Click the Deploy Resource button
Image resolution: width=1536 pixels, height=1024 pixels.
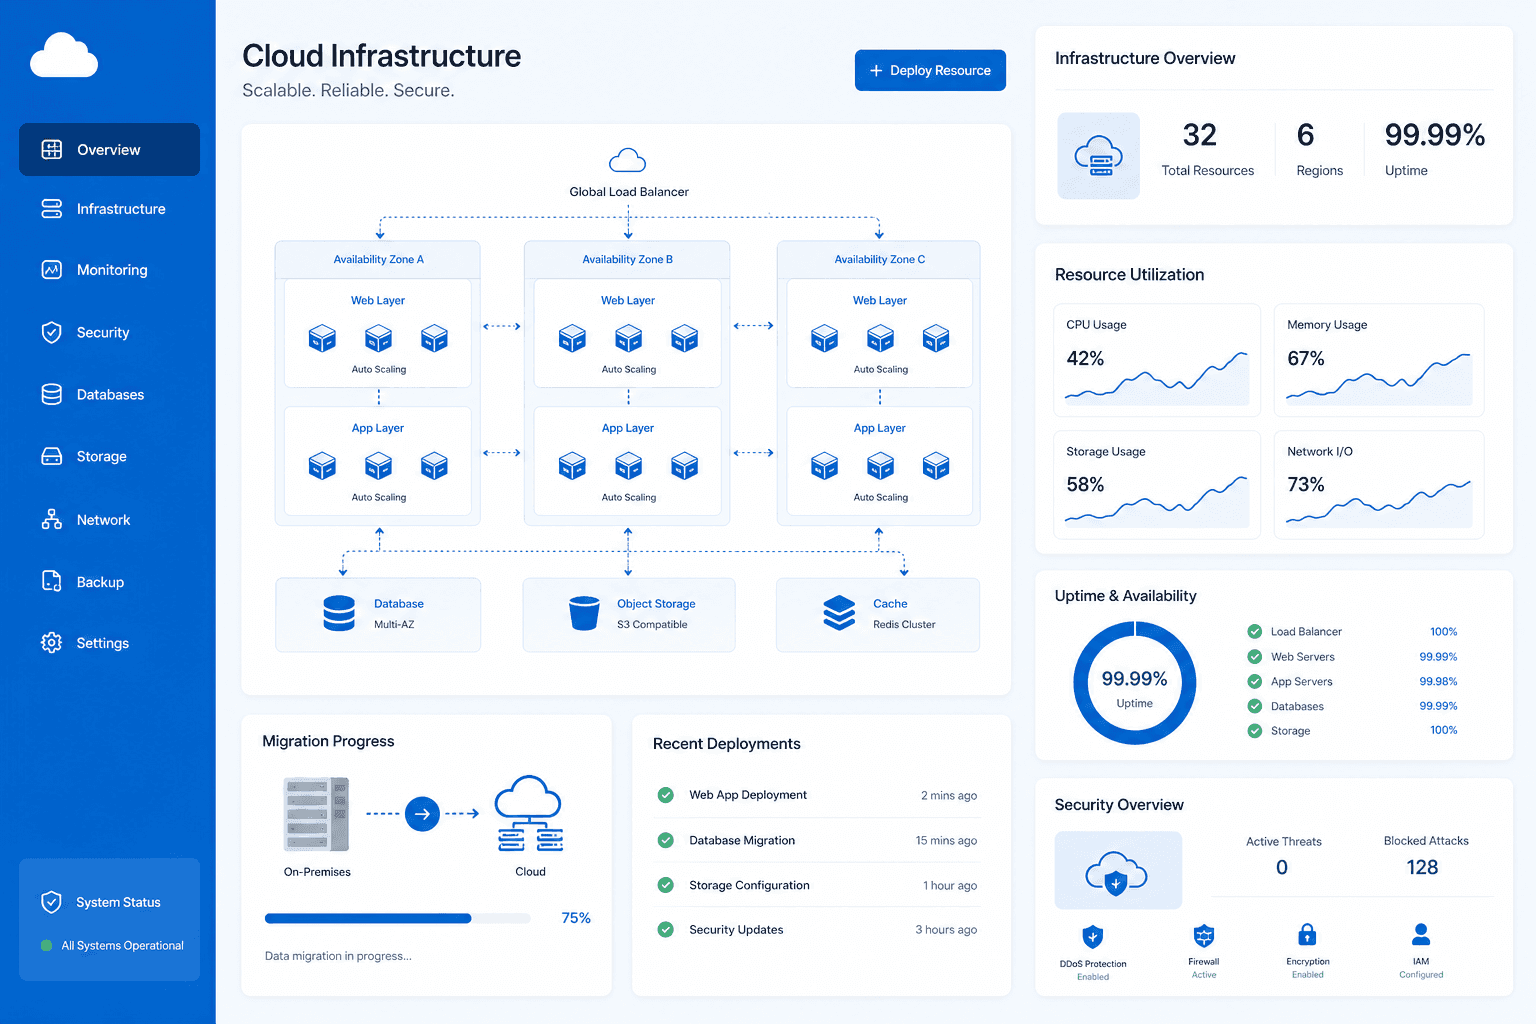tap(930, 70)
